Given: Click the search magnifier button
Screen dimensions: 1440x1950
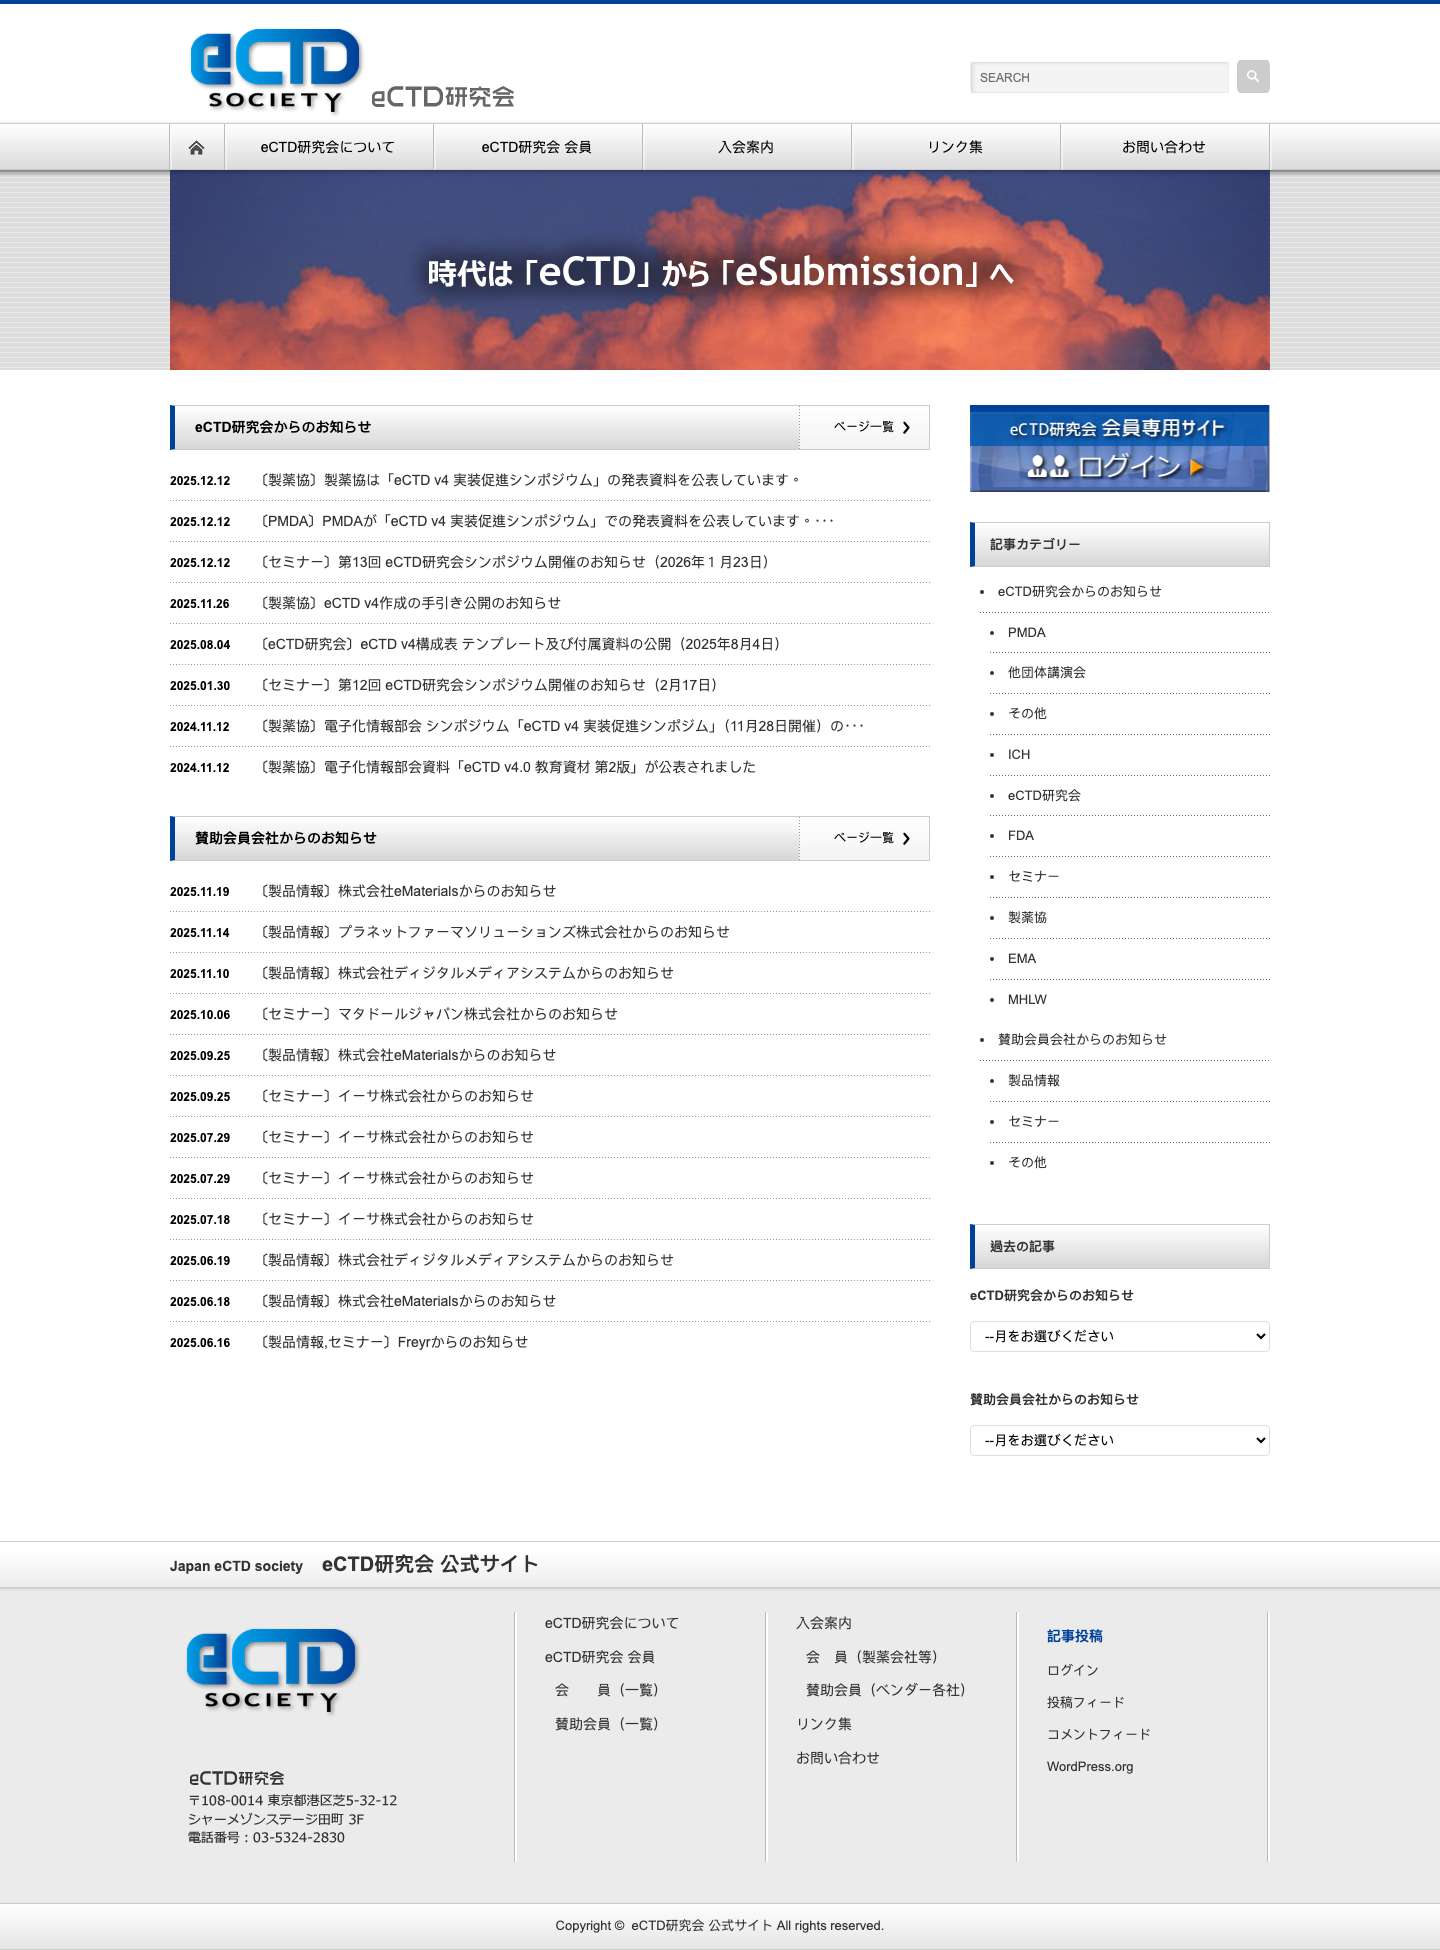Looking at the screenshot, I should click(x=1253, y=77).
